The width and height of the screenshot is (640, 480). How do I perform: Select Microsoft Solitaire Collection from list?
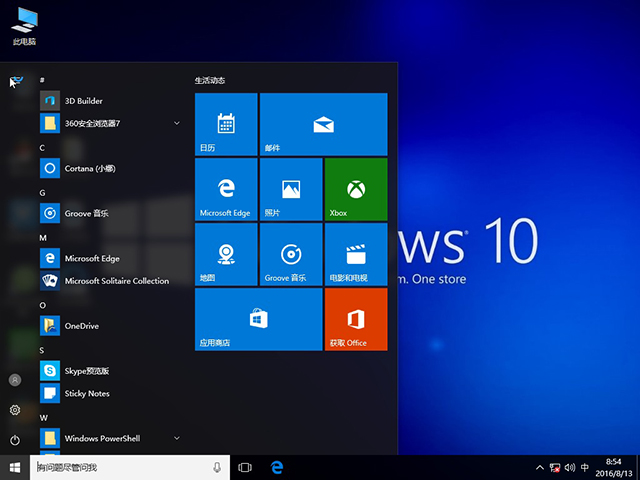[x=116, y=281]
